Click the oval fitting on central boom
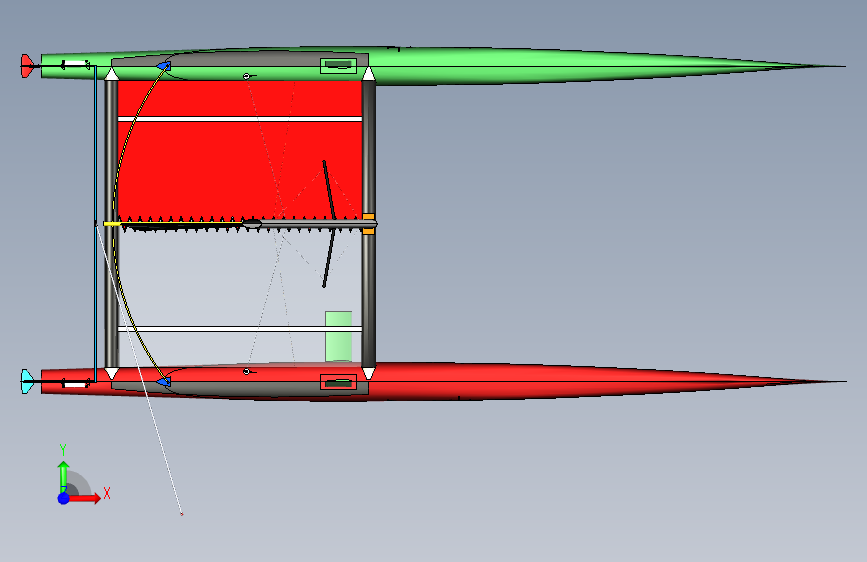This screenshot has width=867, height=562. pyautogui.click(x=252, y=224)
